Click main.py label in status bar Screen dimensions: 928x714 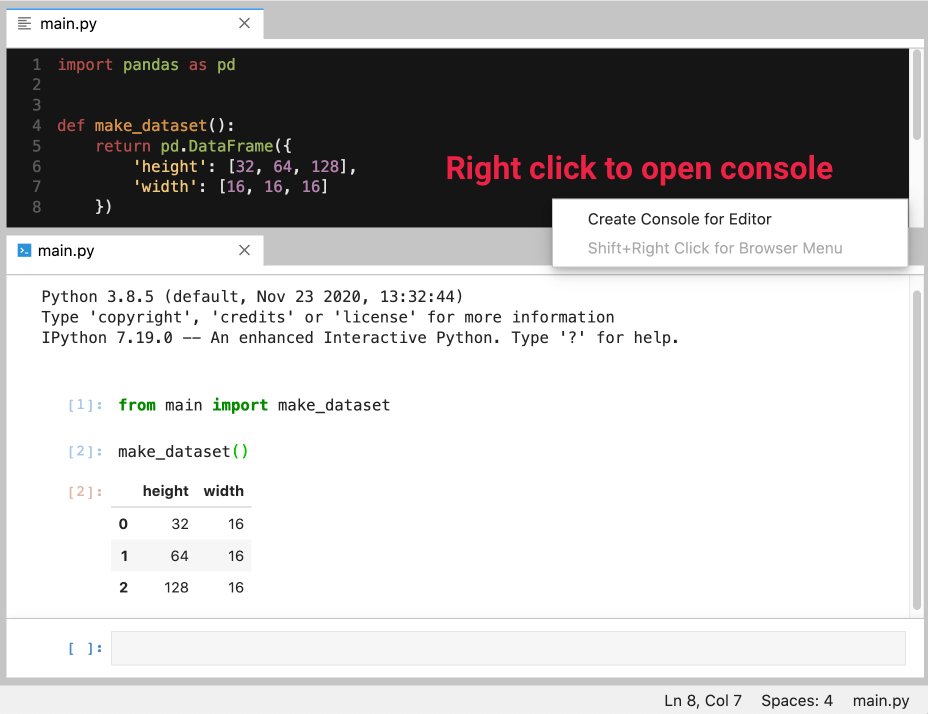click(881, 701)
